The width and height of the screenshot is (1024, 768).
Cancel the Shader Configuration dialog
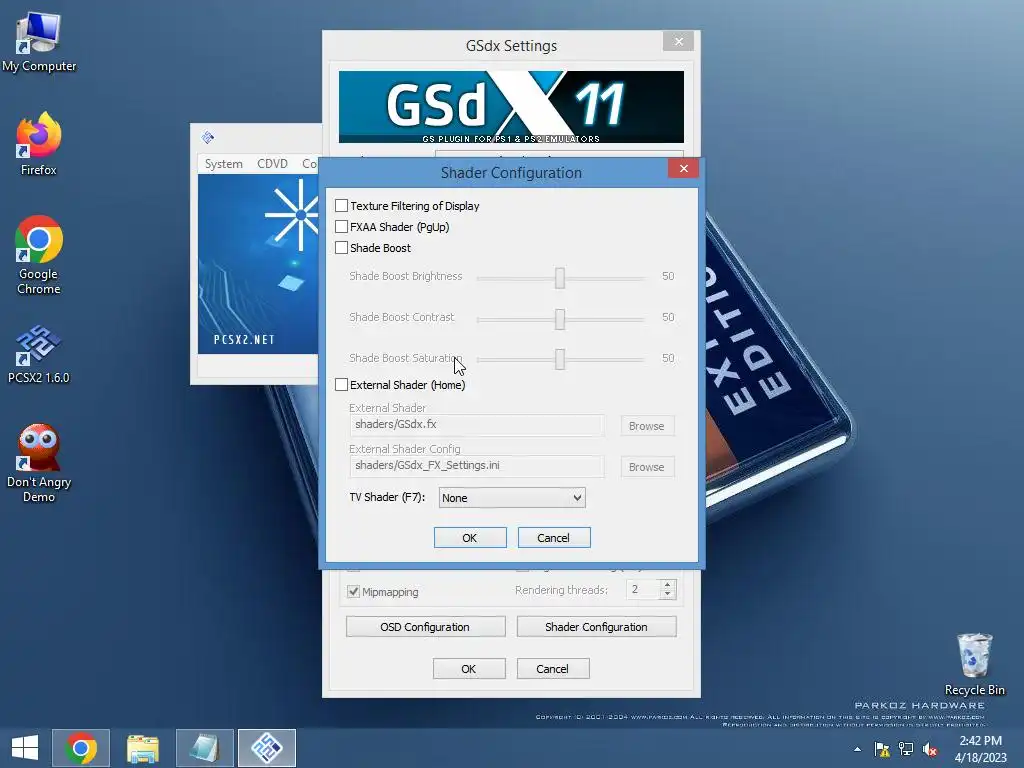pos(554,537)
